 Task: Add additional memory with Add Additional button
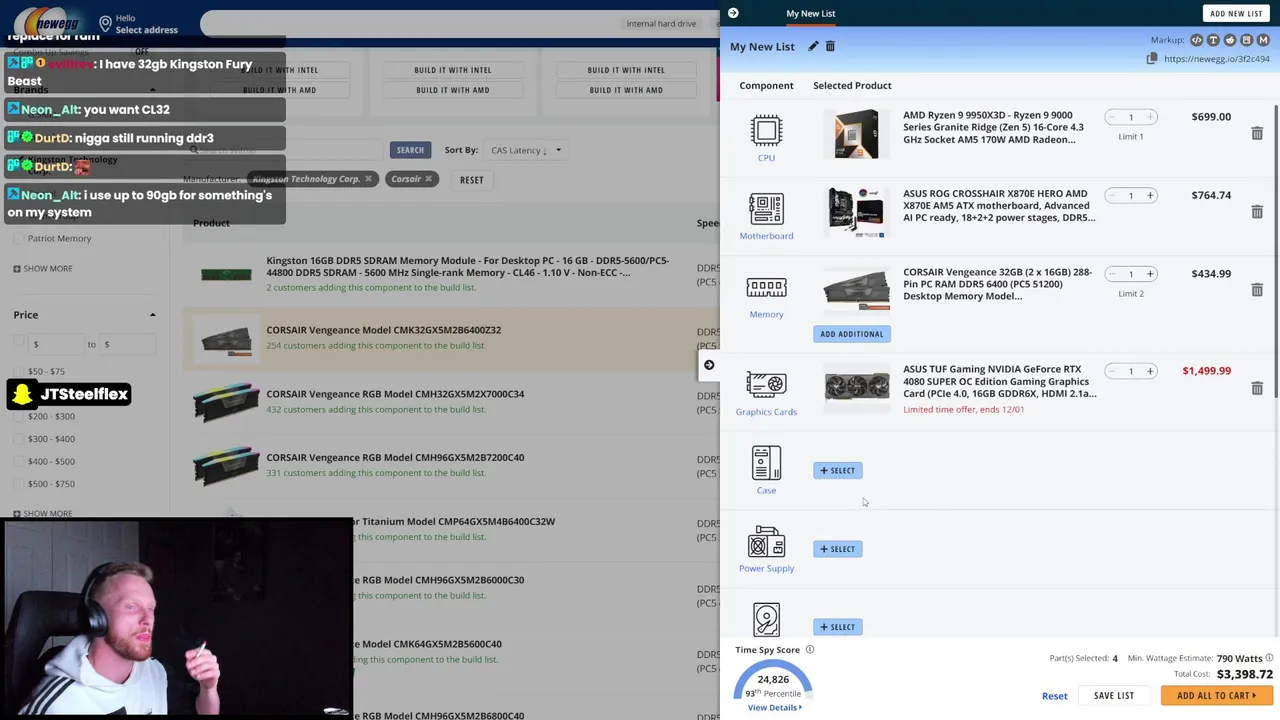click(851, 334)
